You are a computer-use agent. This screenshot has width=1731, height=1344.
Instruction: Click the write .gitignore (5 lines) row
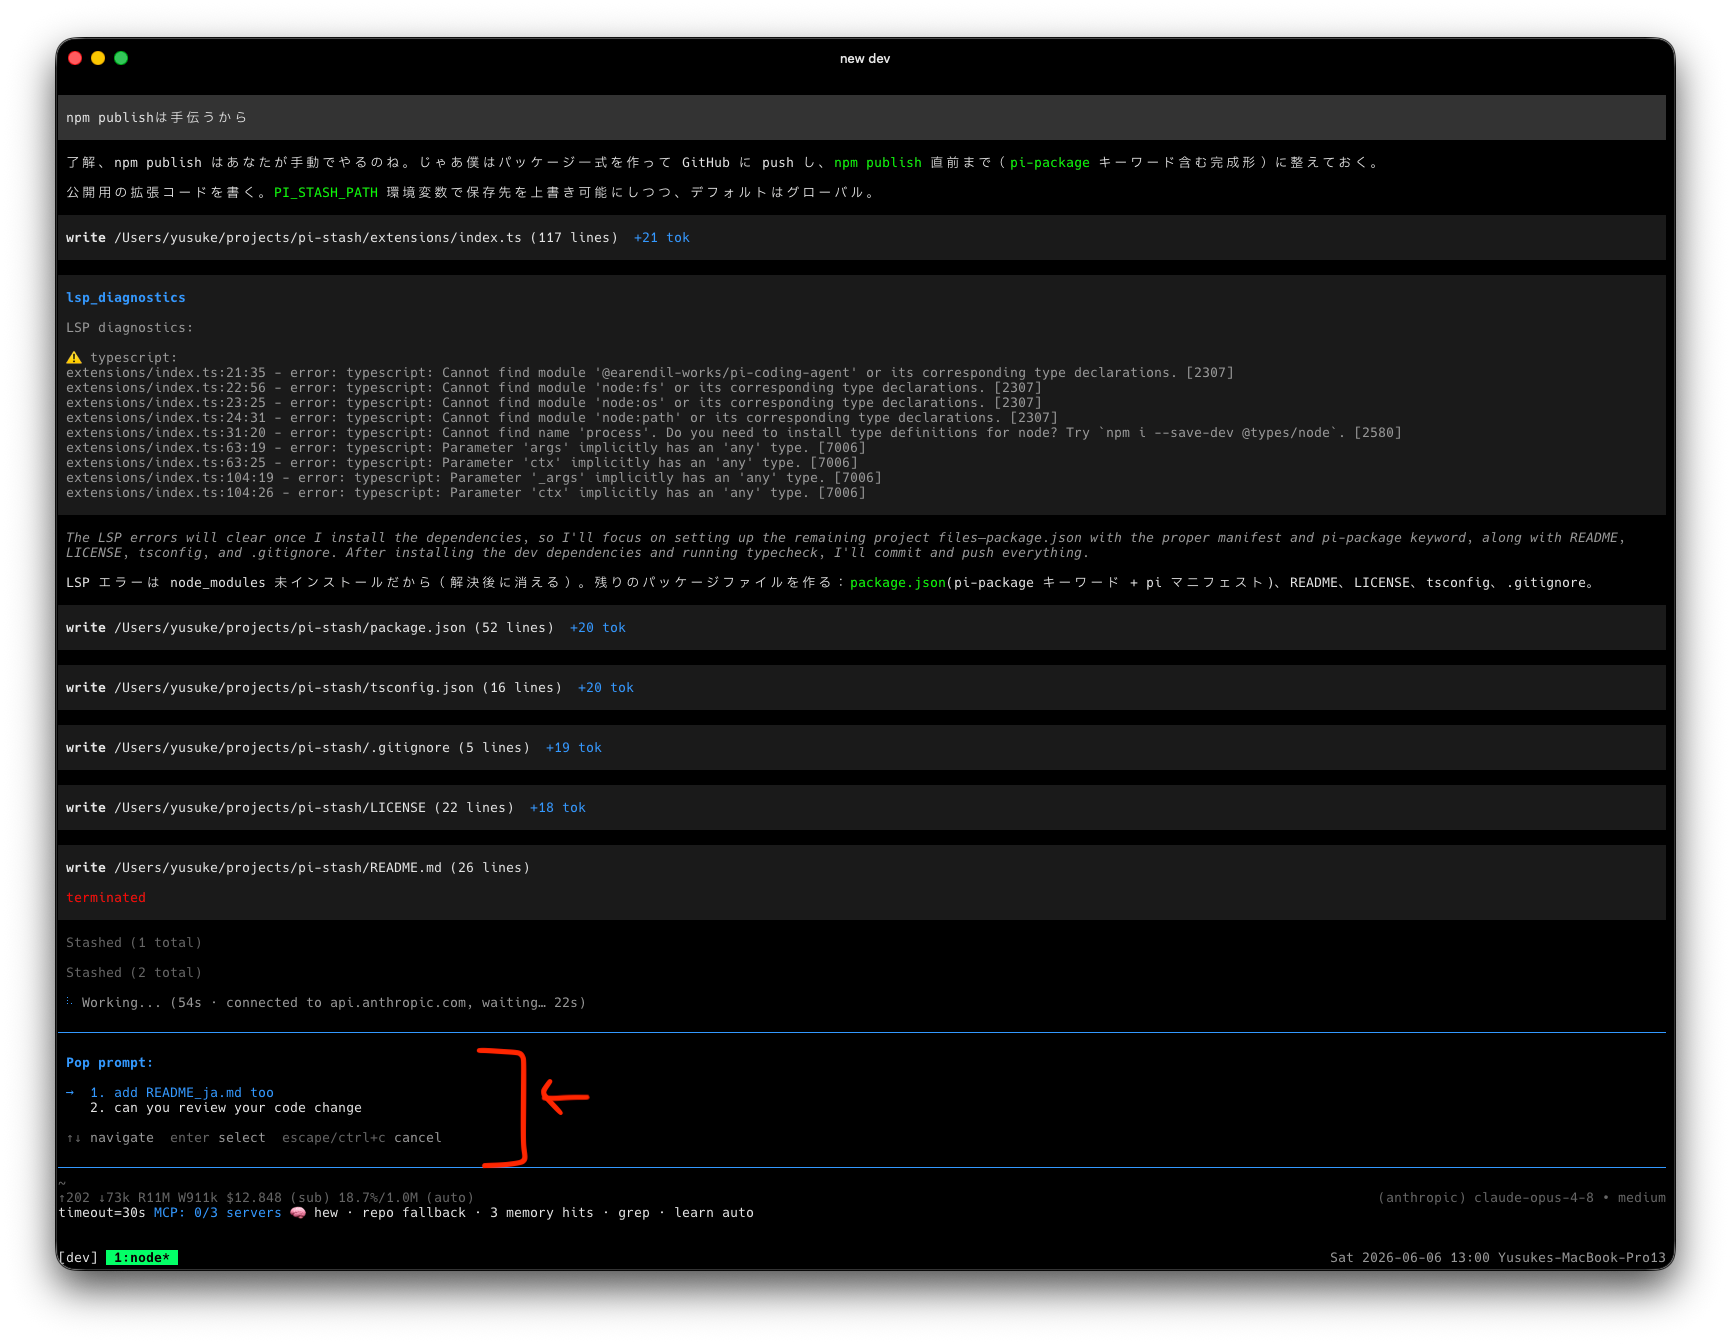coord(862,747)
